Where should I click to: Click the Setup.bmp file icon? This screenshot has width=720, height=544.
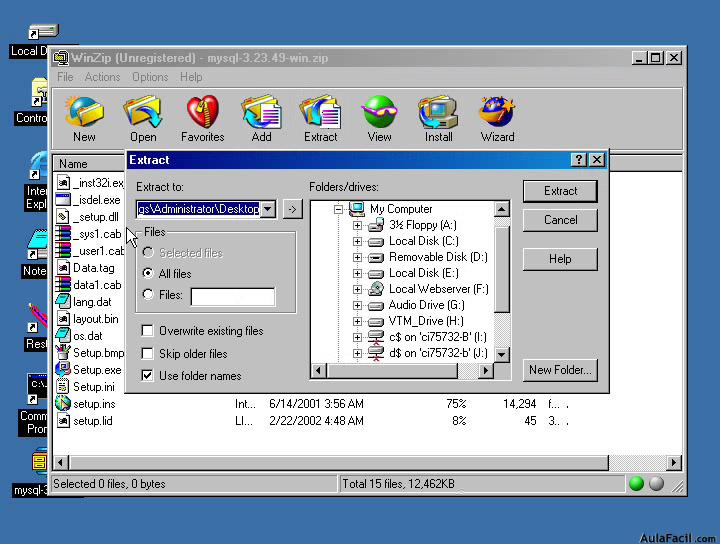coord(63,353)
